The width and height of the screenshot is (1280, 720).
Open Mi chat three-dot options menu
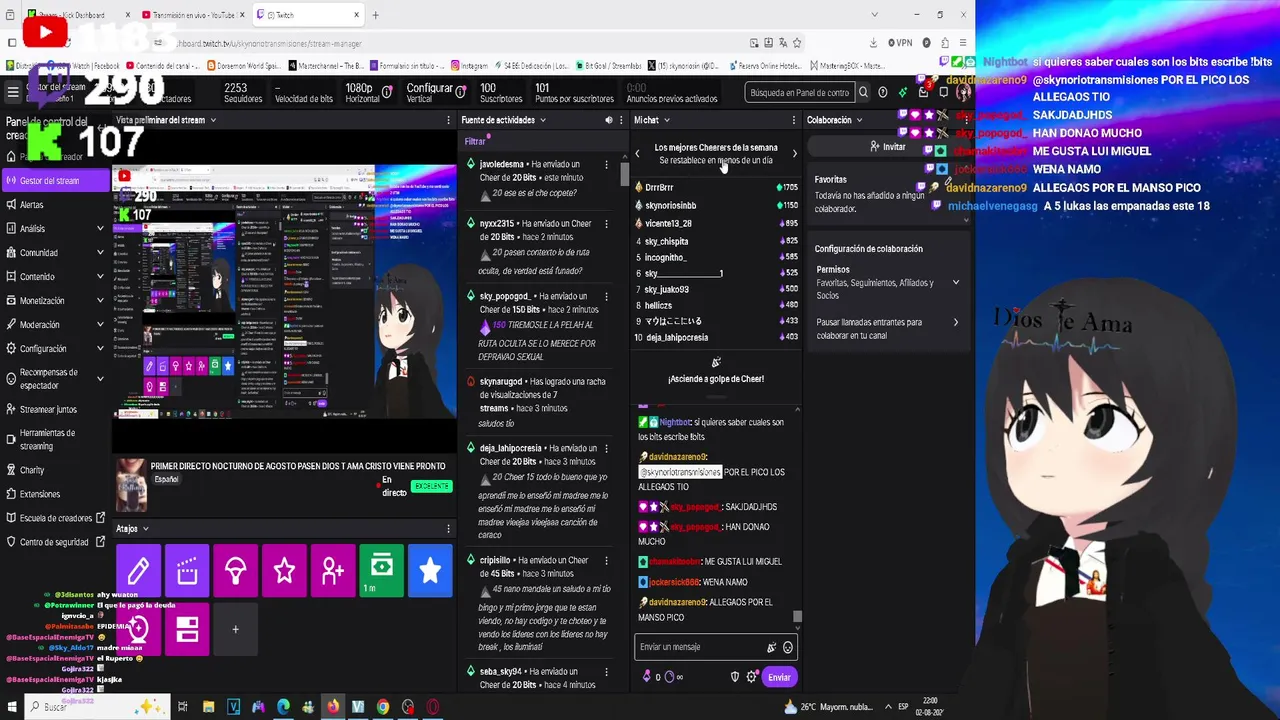(x=795, y=120)
